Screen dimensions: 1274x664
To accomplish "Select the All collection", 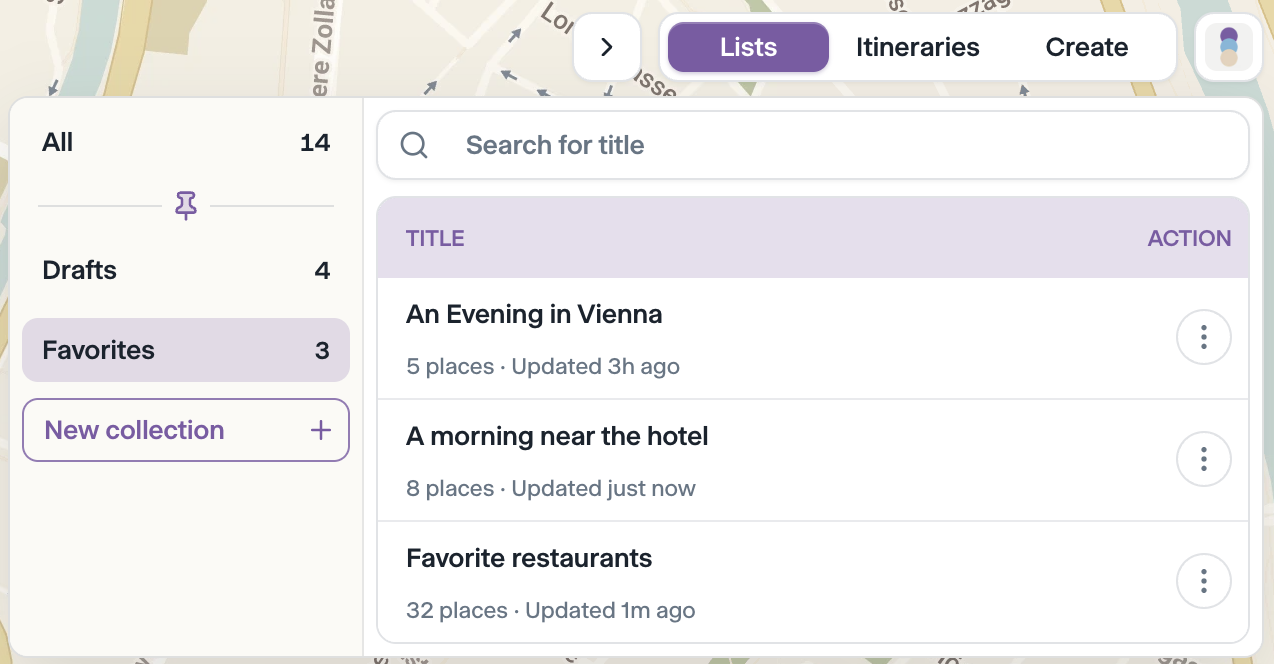I will click(186, 143).
